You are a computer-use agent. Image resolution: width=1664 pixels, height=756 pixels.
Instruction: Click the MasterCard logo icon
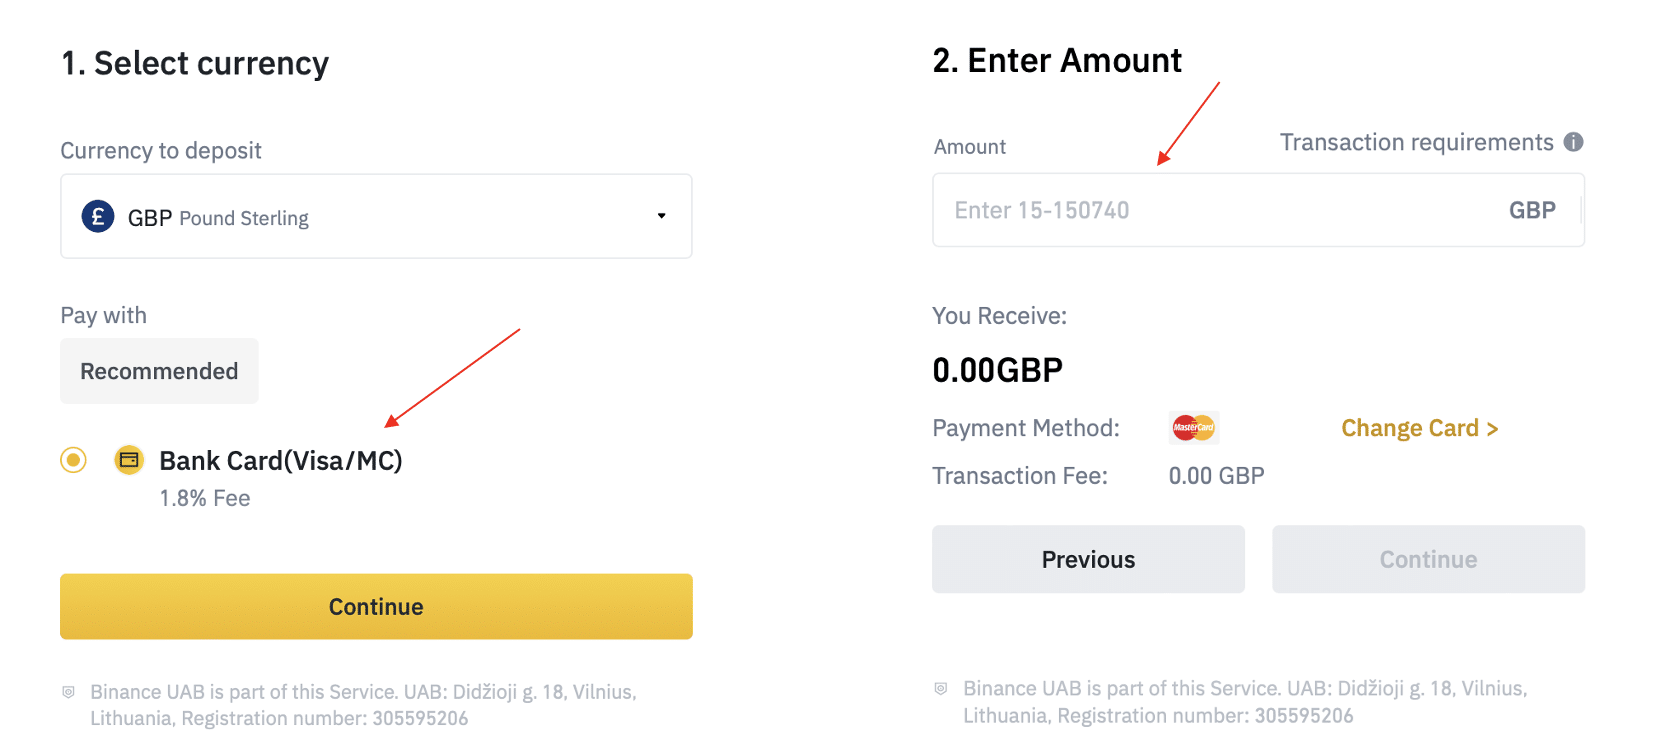[1193, 428]
